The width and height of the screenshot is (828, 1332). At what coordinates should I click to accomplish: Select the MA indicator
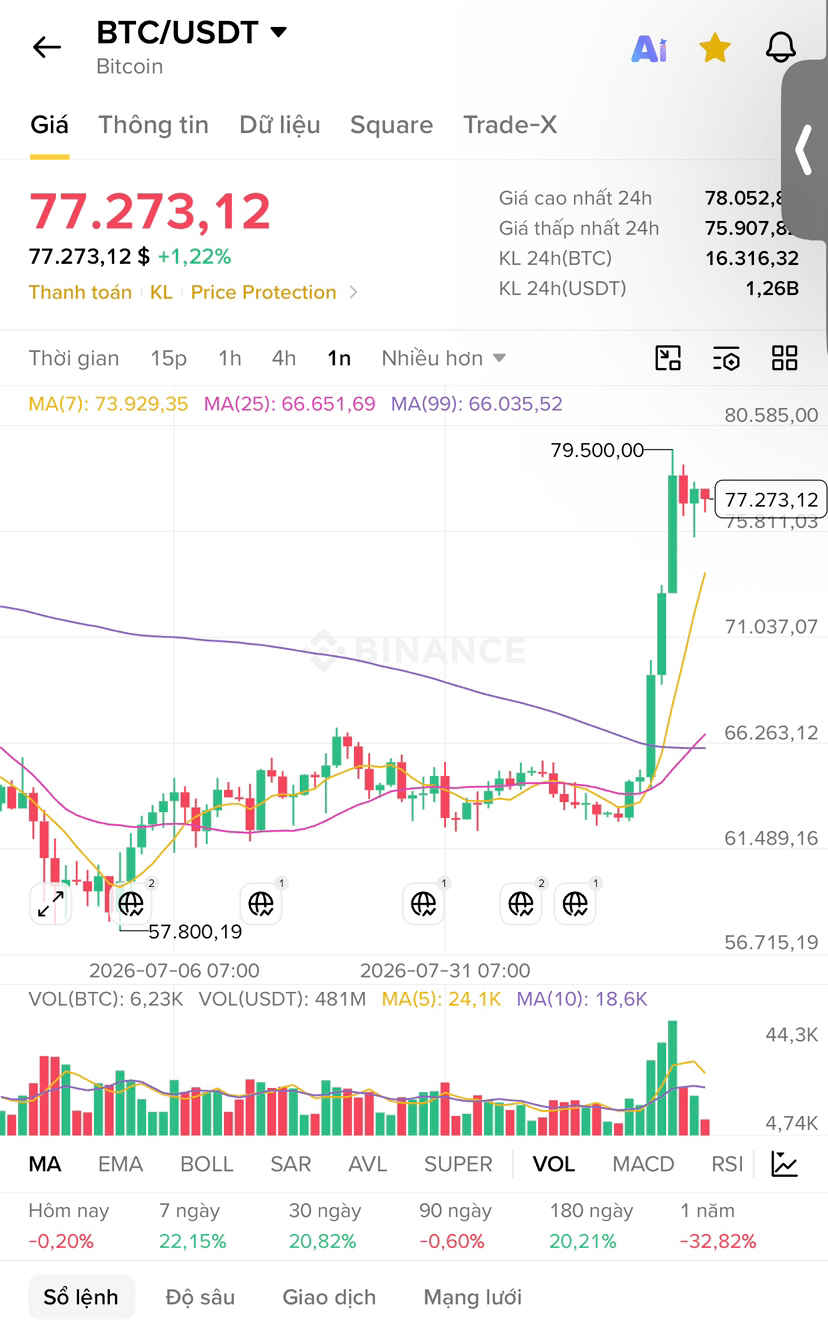[x=45, y=1164]
